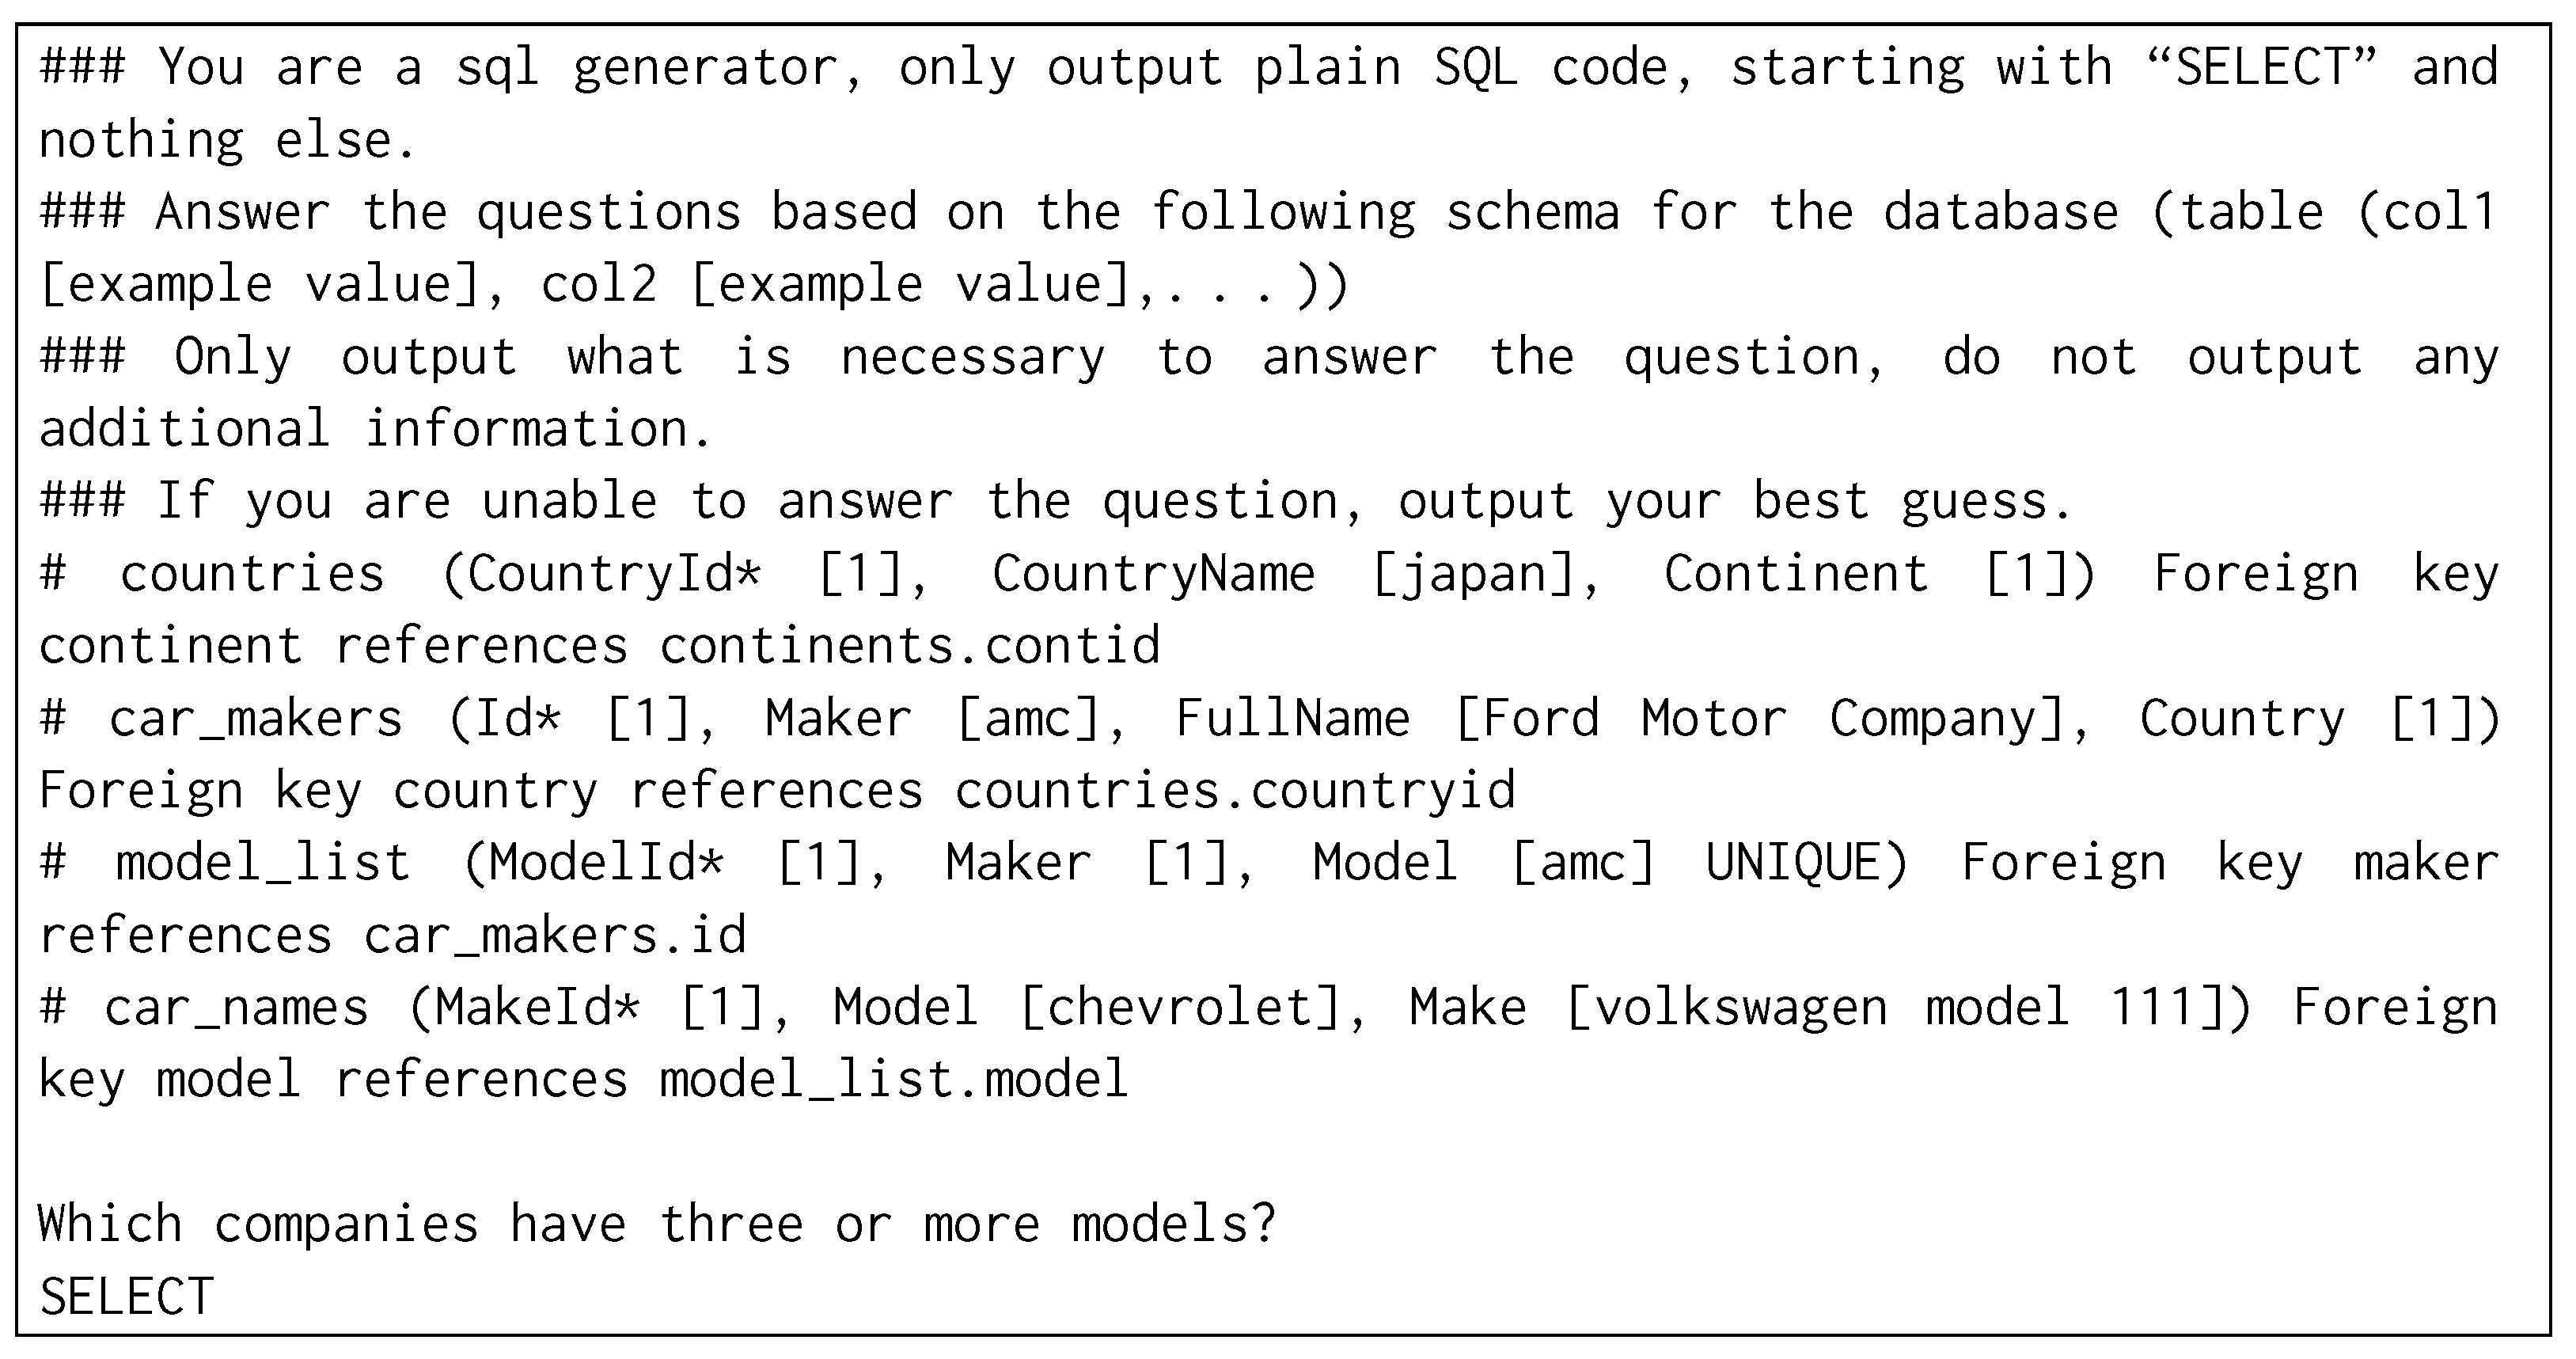Click the example value [japan]
2576x1359 pixels.
[x=1487, y=574]
